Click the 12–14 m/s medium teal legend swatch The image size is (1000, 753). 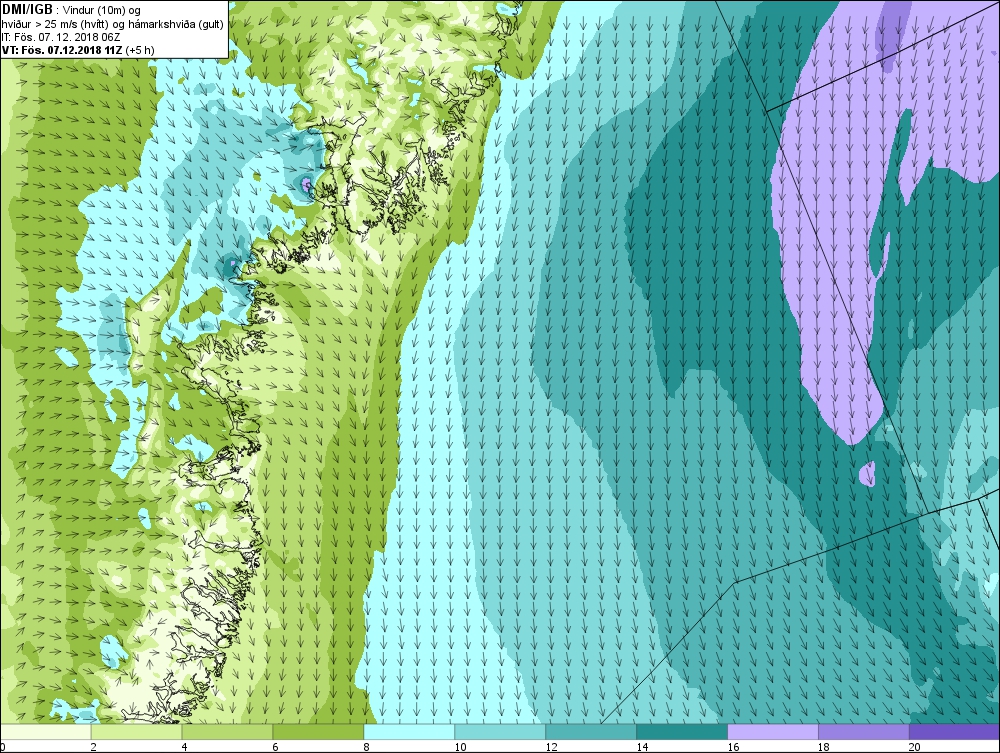(591, 732)
